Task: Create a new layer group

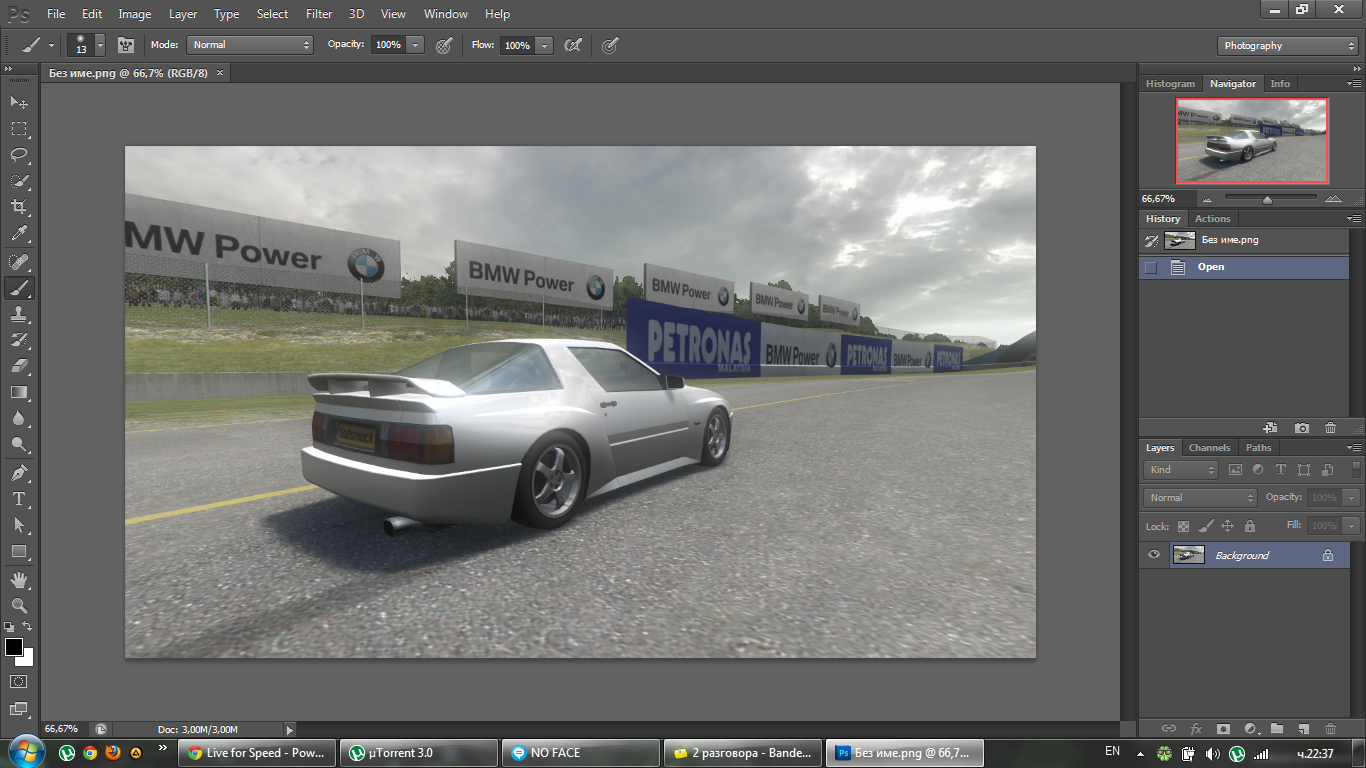Action: coord(1277,729)
